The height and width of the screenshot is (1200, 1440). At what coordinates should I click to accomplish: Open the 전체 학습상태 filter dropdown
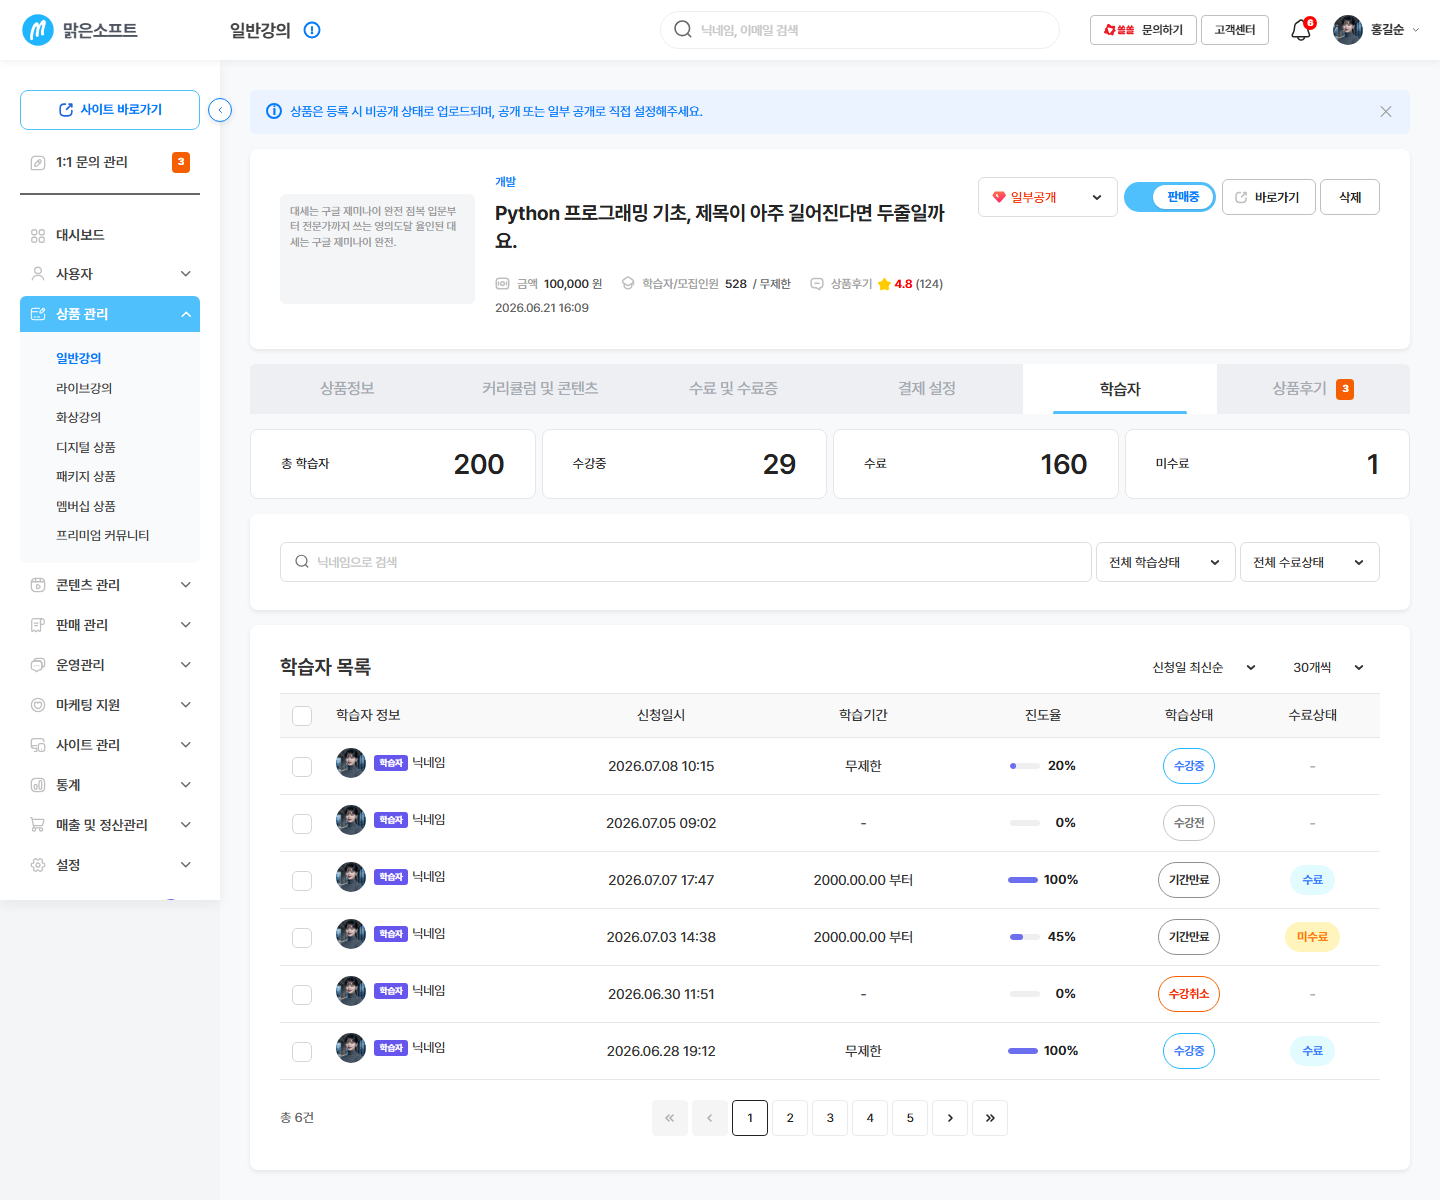point(1166,562)
